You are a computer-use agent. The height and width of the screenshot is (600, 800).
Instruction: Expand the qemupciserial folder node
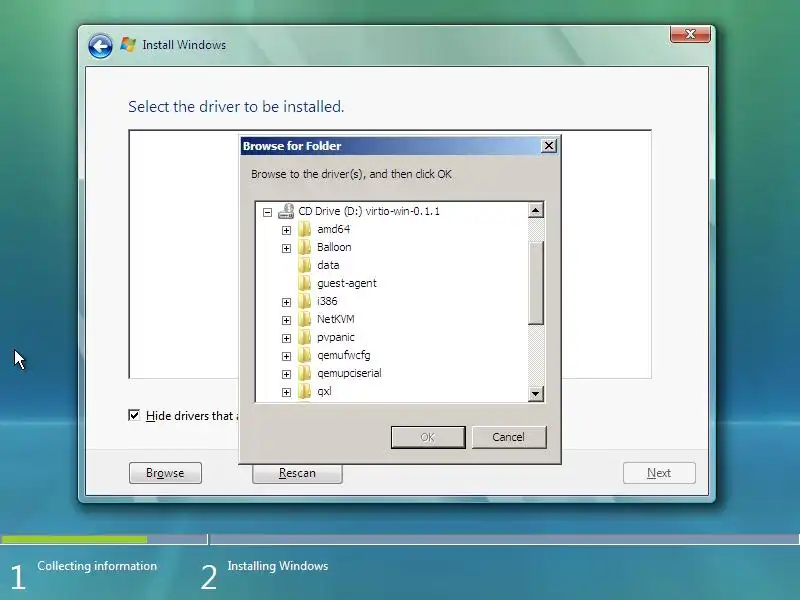(286, 374)
